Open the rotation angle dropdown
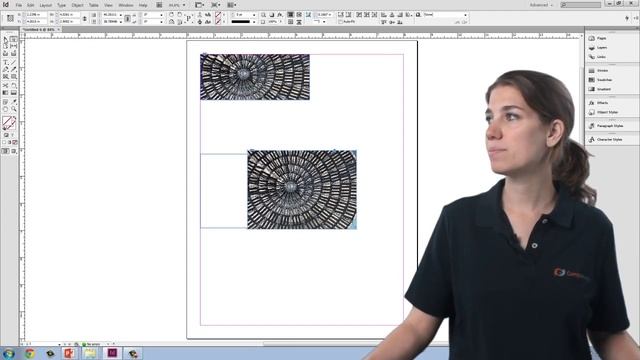Screen dimensions: 640x360 click(162, 15)
